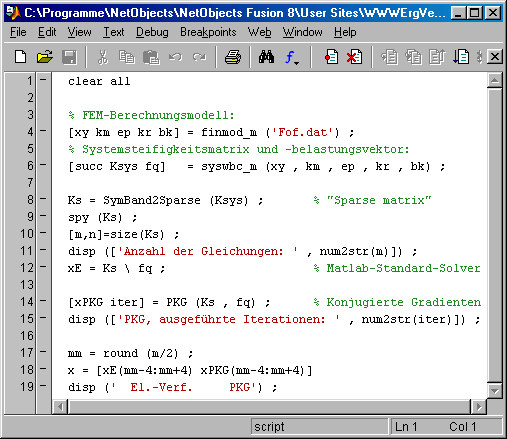Create a new file with the New icon

[x=21, y=57]
